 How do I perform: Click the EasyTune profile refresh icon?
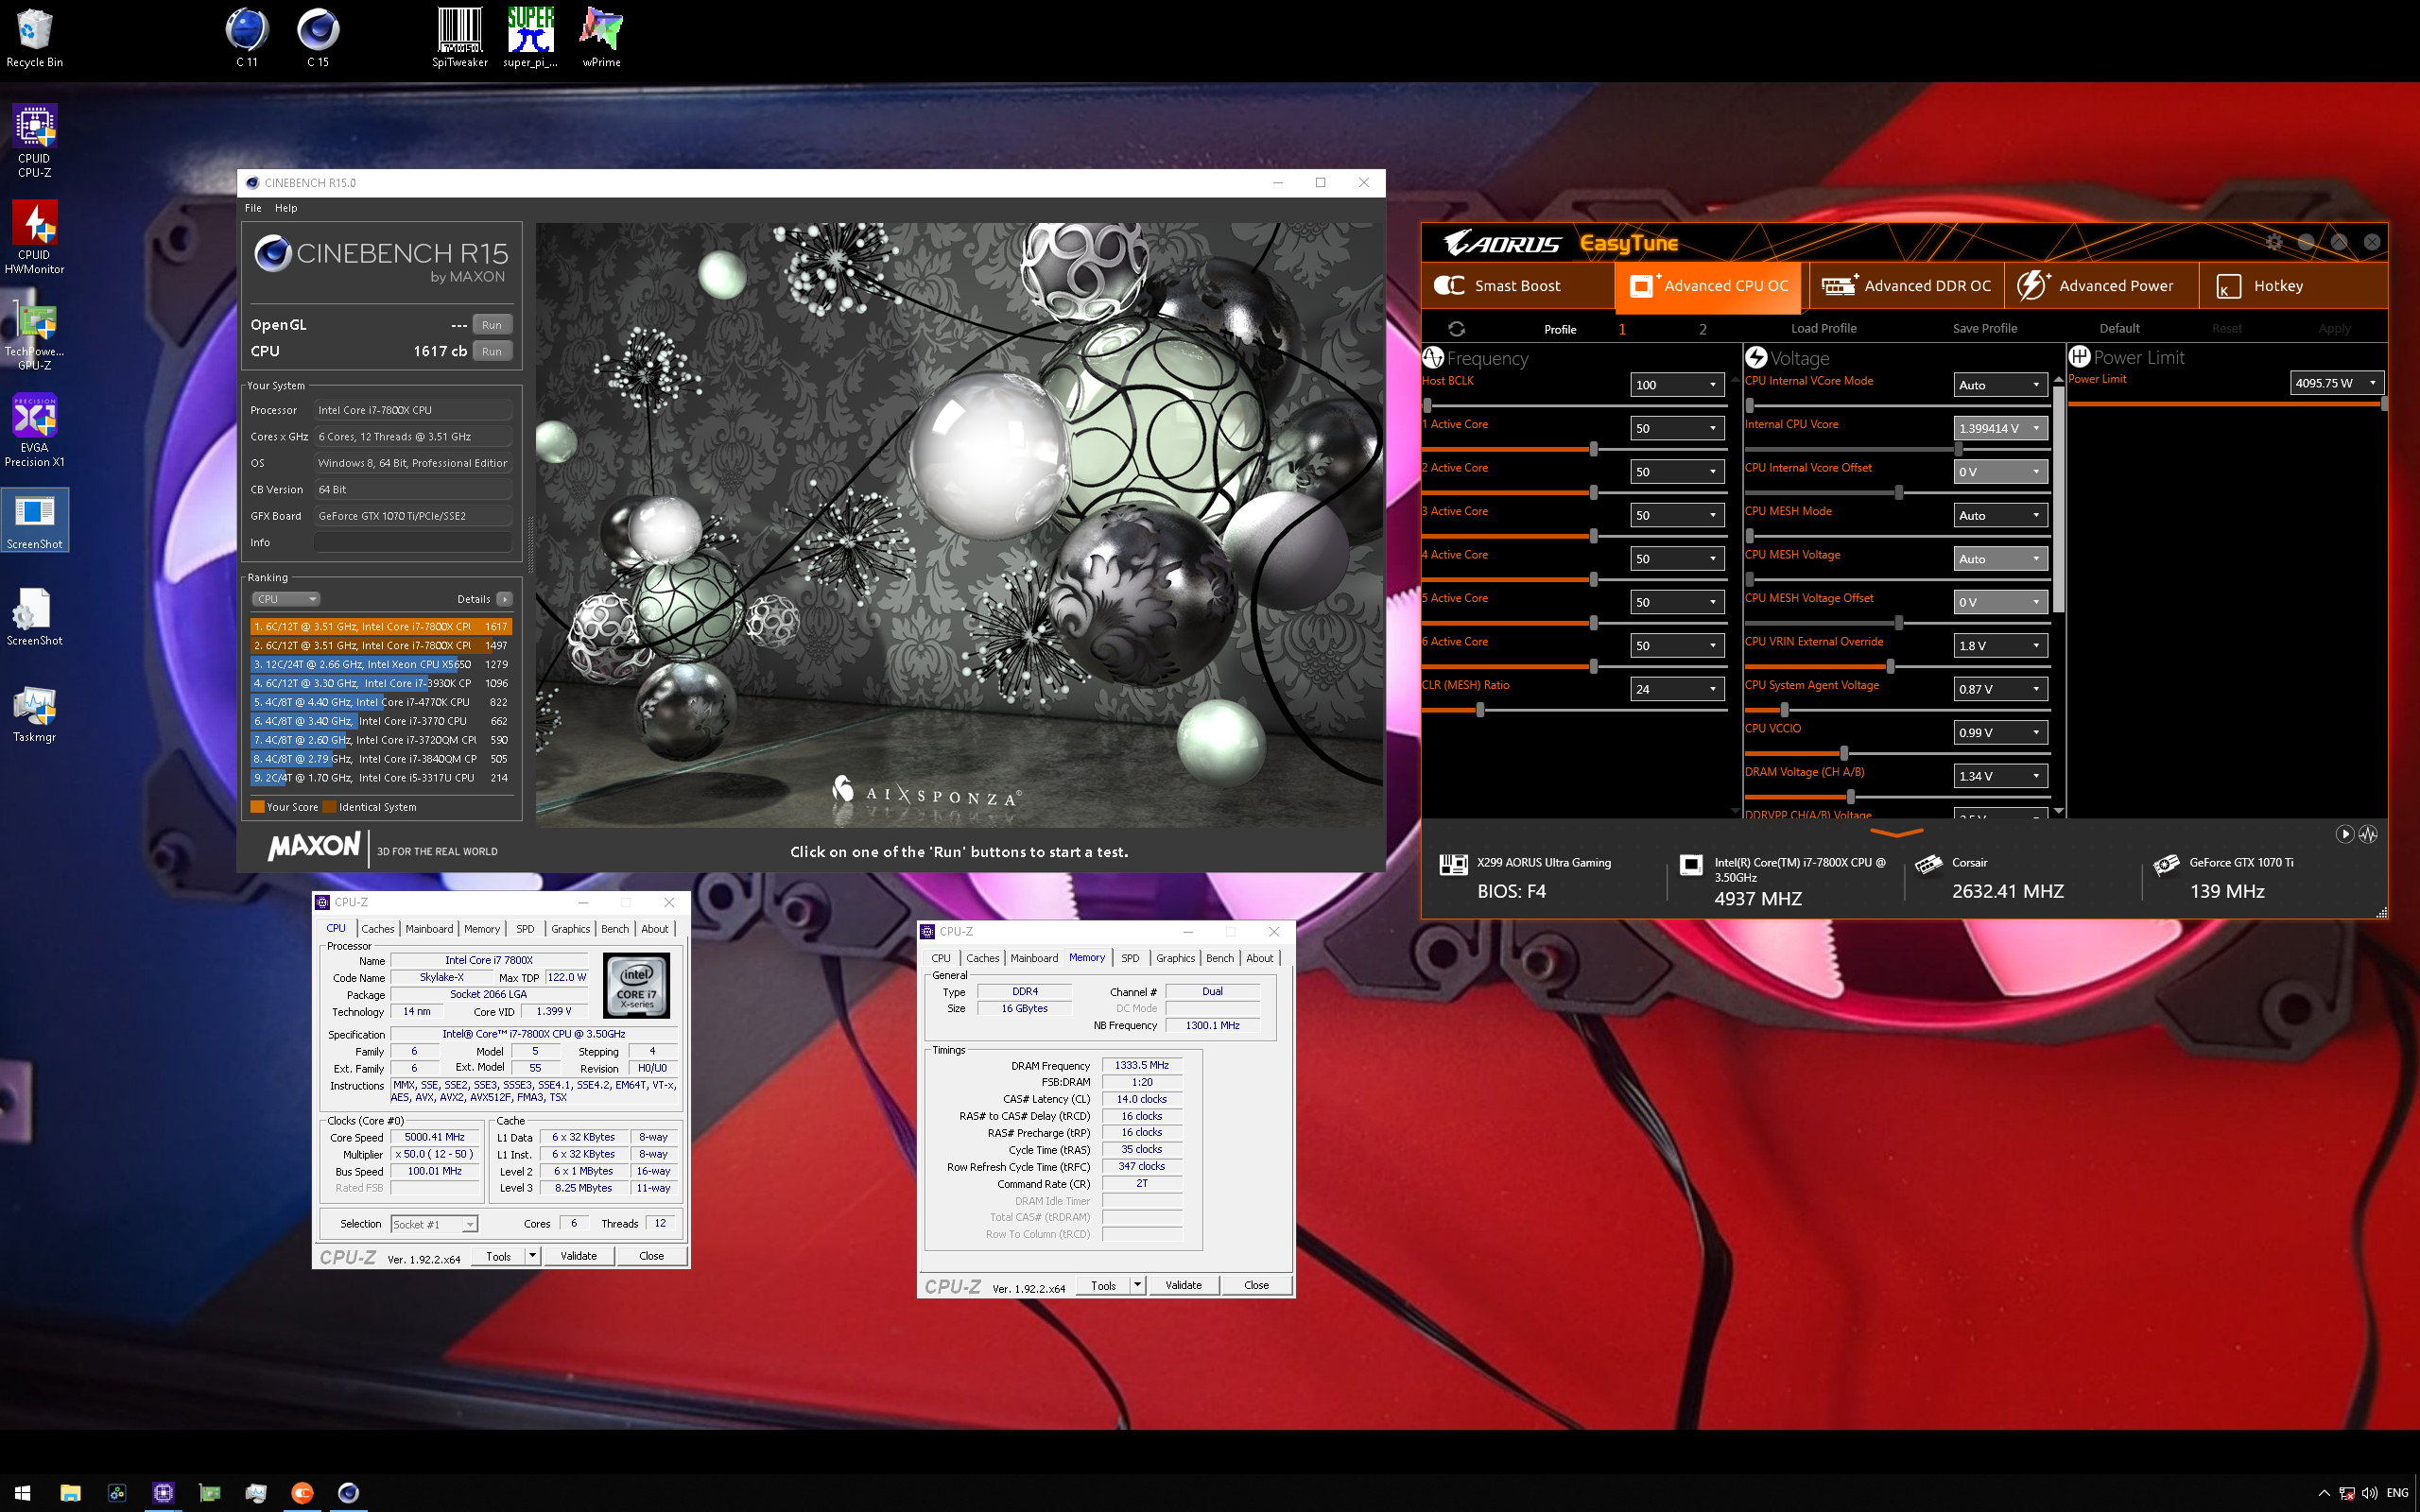pyautogui.click(x=1456, y=329)
